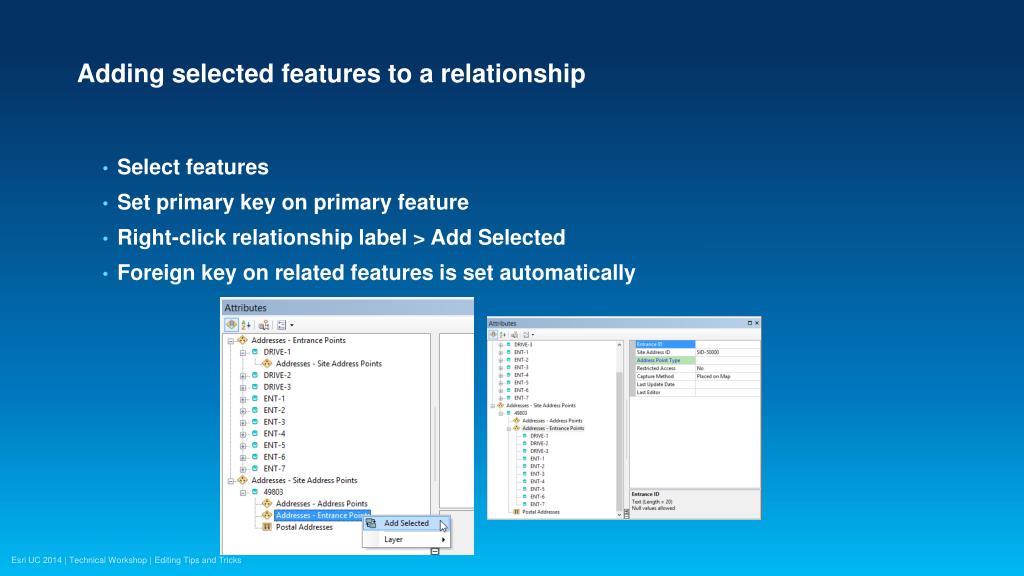Click feature icon beside ENT-3 in larger window
This screenshot has height=576, width=1024.
tap(255, 422)
